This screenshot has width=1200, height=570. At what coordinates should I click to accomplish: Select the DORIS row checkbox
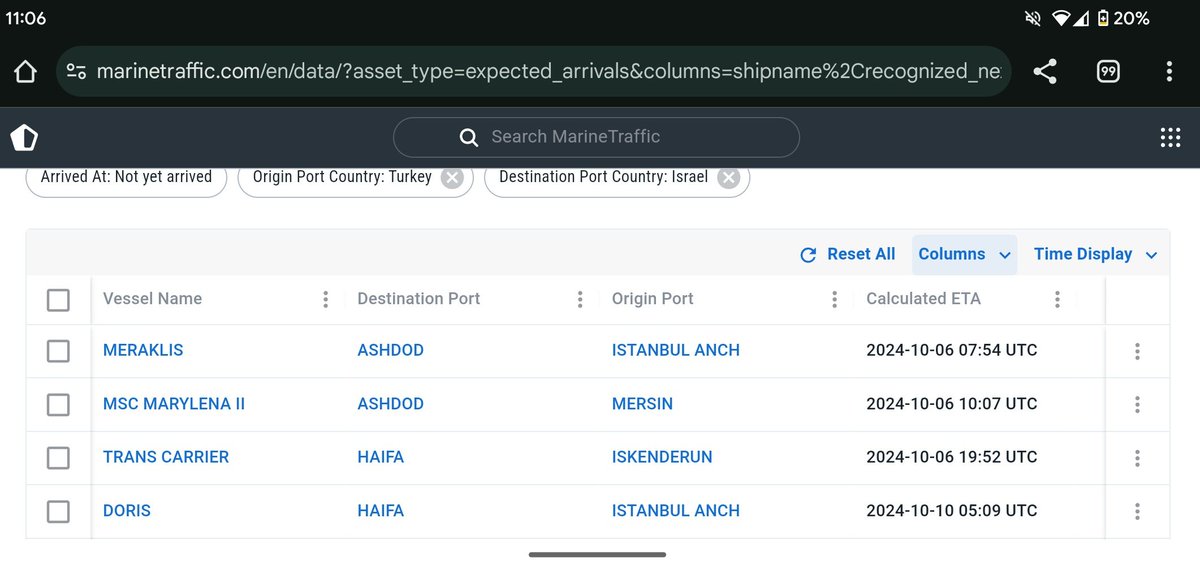58,511
